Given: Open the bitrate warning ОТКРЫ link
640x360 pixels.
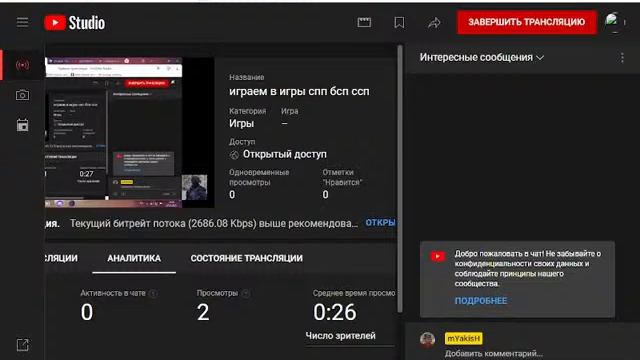Looking at the screenshot, I should pos(380,223).
